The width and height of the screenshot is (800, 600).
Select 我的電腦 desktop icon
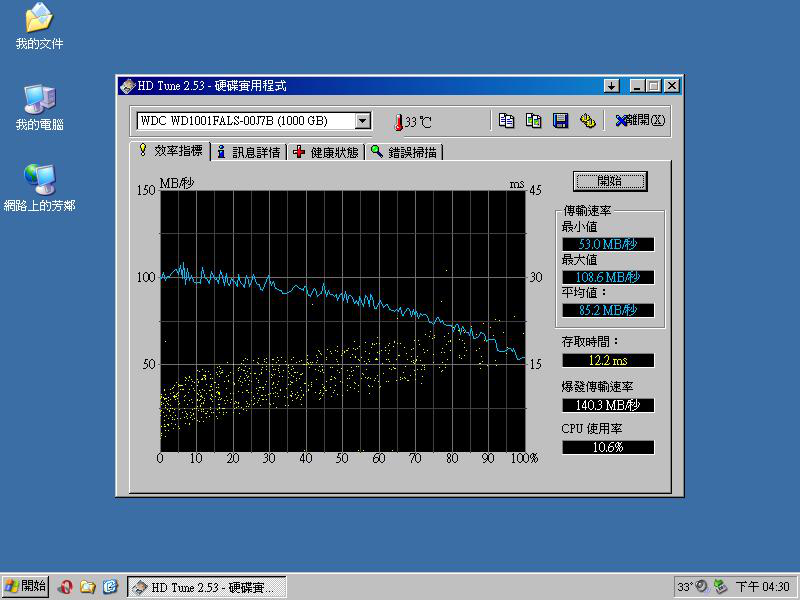(x=39, y=108)
